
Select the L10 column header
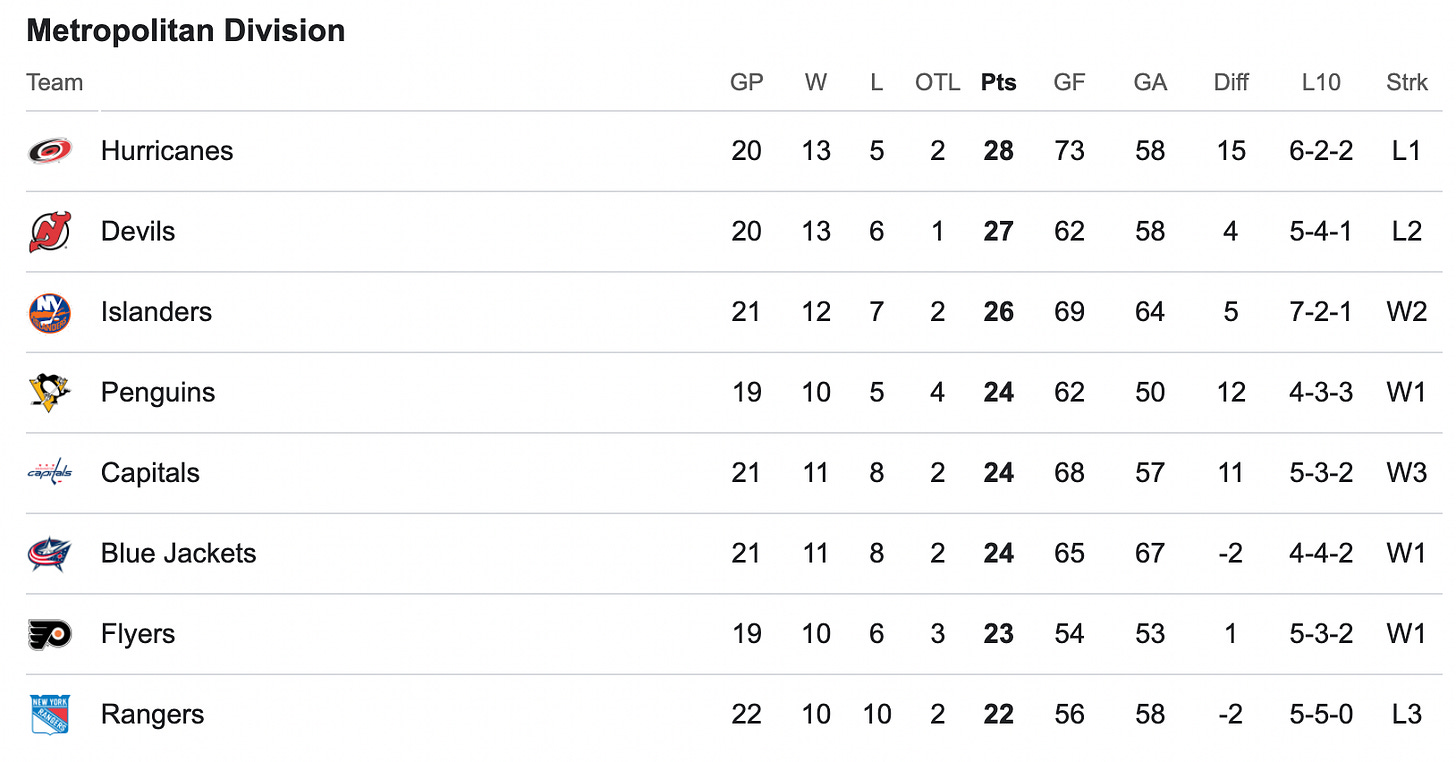(1321, 83)
